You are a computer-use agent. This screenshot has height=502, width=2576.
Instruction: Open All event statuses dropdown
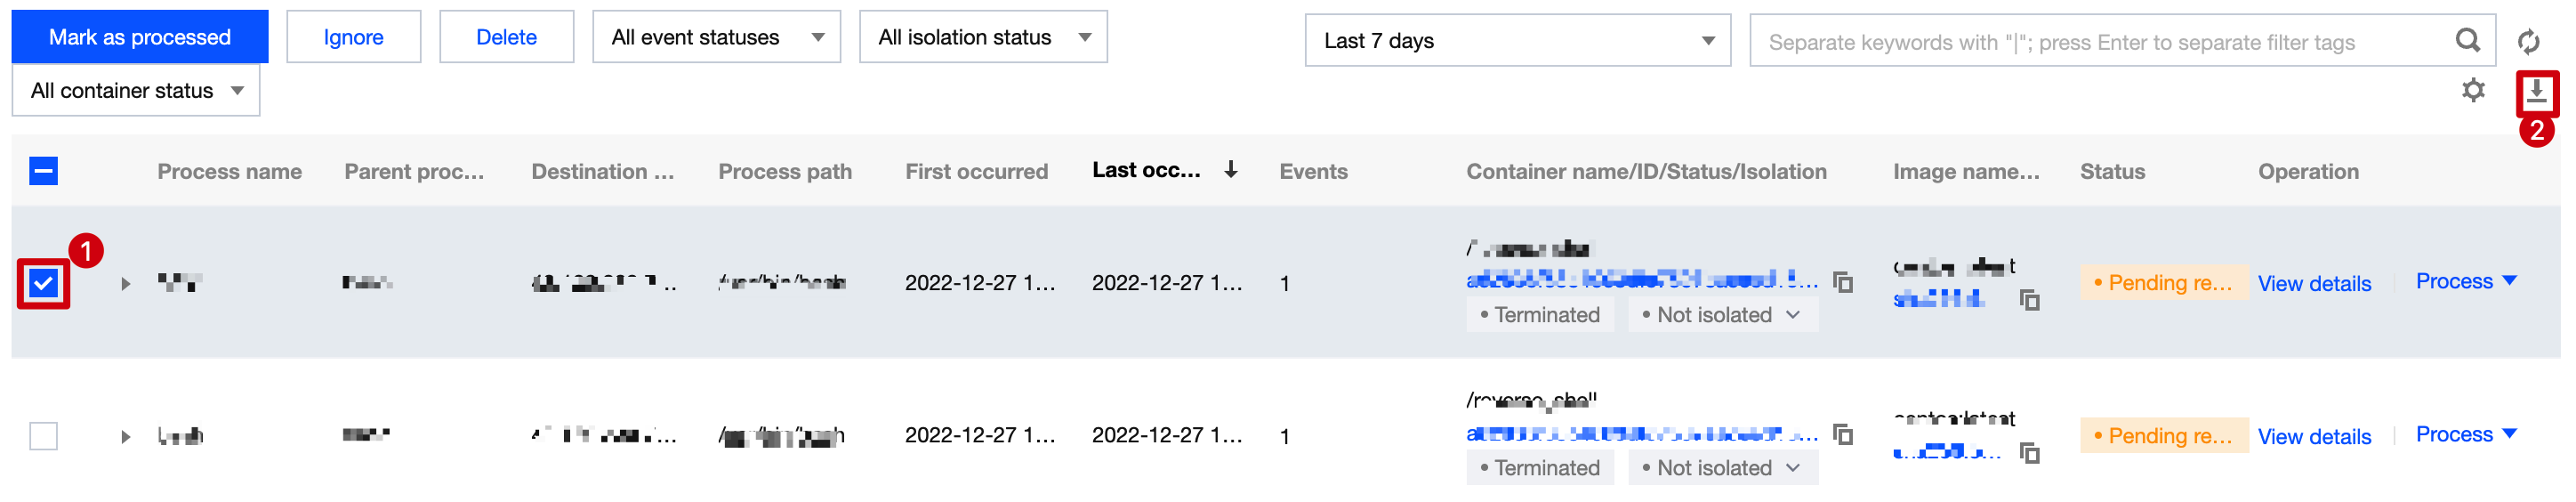coord(716,37)
